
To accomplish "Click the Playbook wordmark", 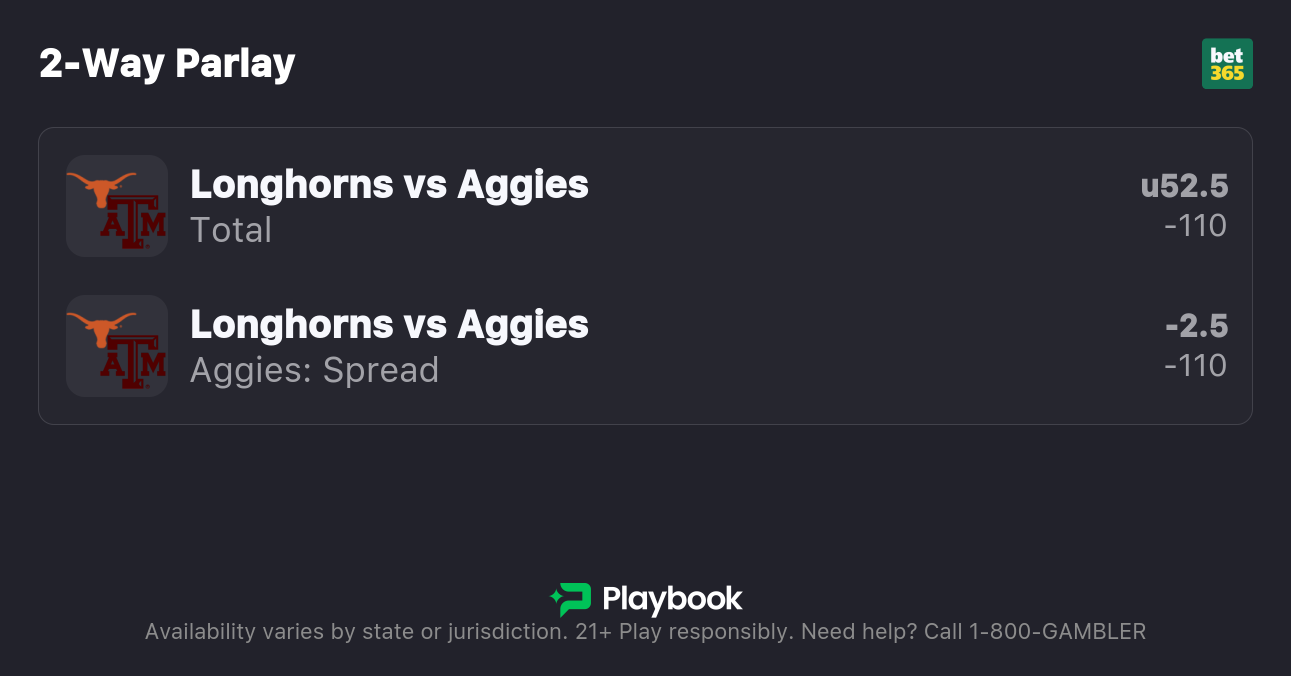I will tap(672, 599).
